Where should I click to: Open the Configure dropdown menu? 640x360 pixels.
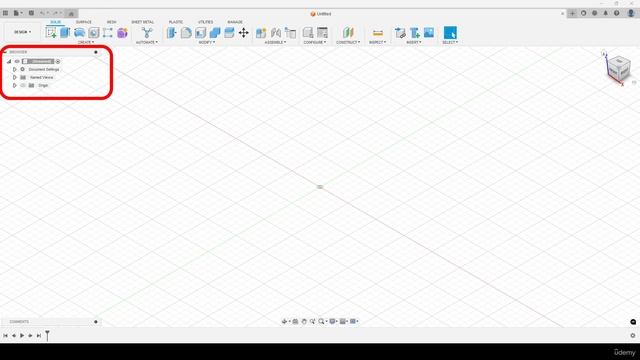point(315,42)
